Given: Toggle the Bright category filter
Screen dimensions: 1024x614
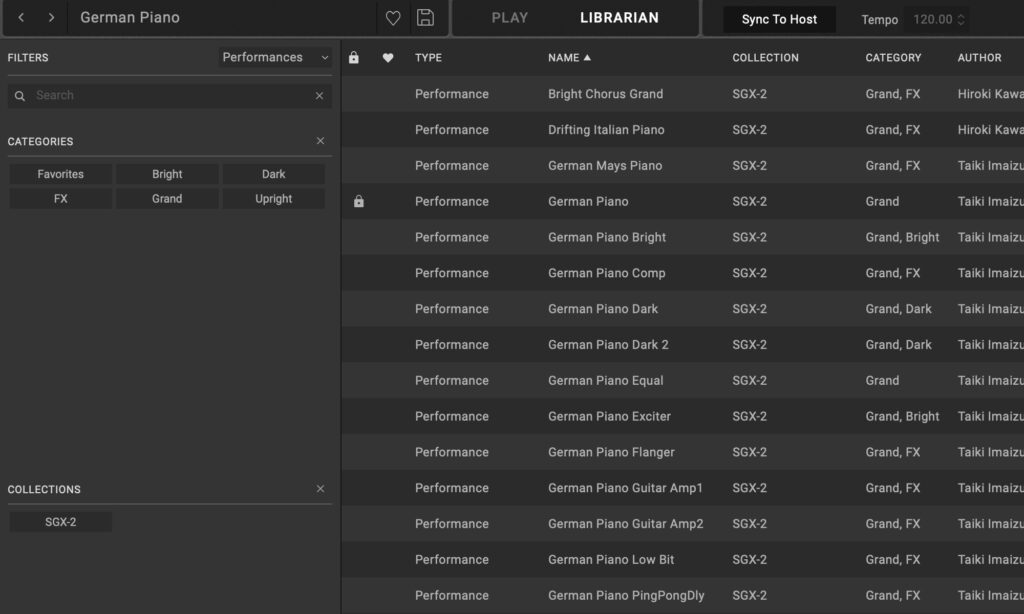Looking at the screenshot, I should [167, 174].
